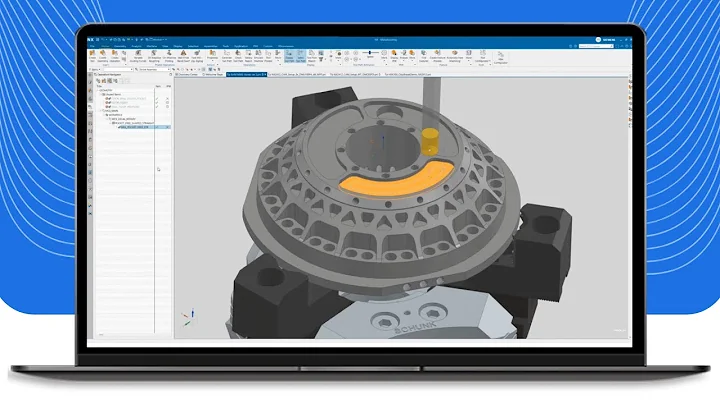Adjust the animation Speed slider

click(370, 53)
